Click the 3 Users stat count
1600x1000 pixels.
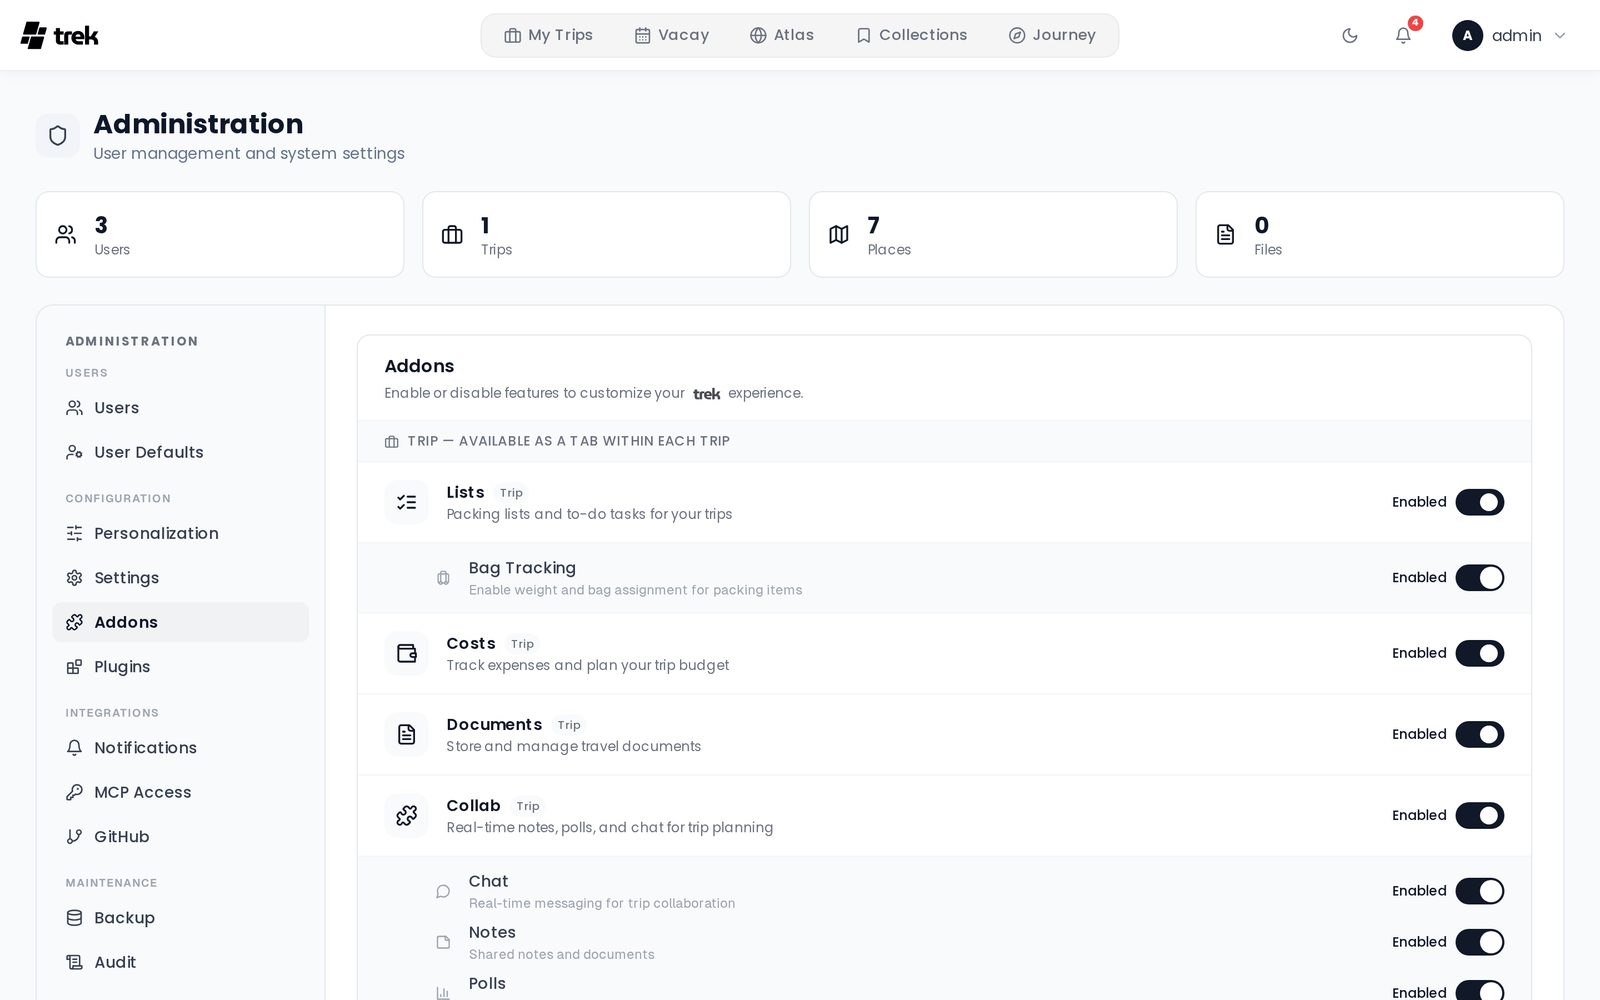101,225
